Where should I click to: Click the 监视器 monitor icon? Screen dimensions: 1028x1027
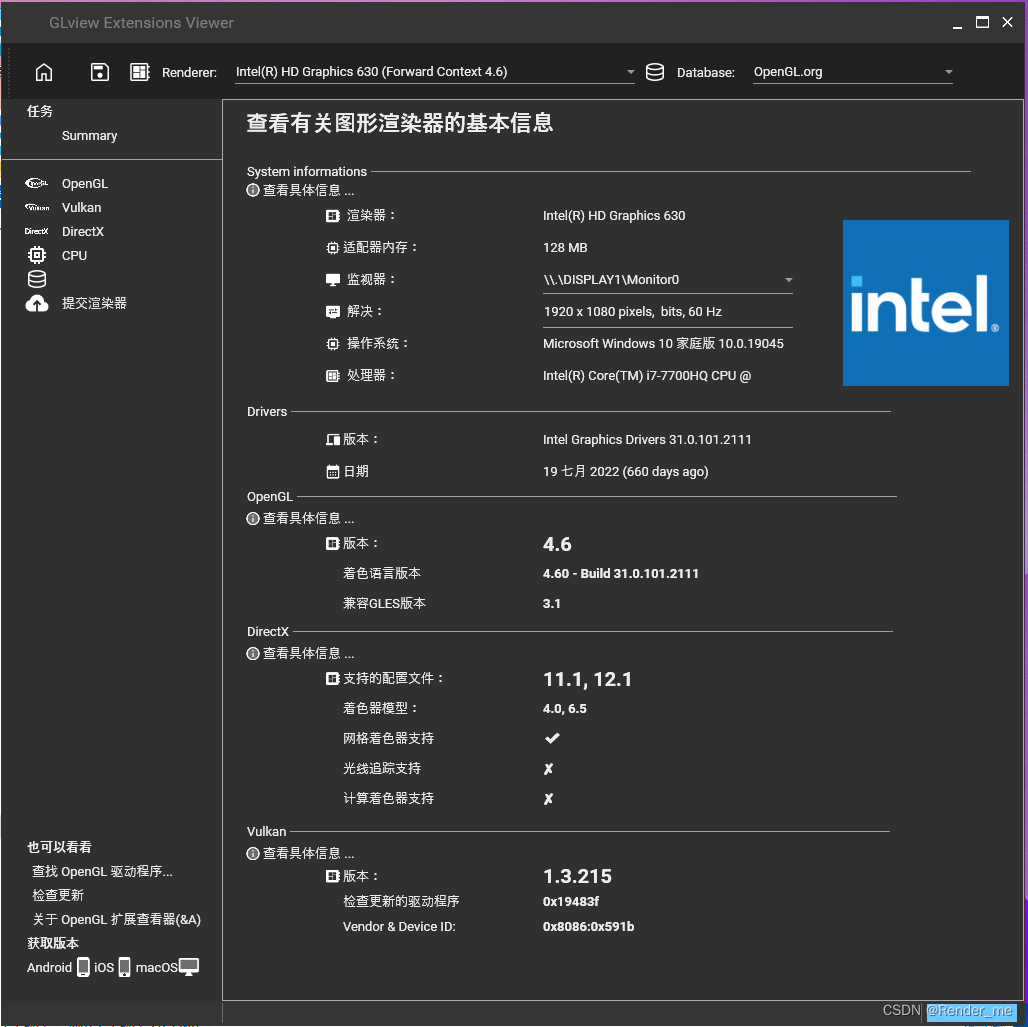click(x=333, y=280)
